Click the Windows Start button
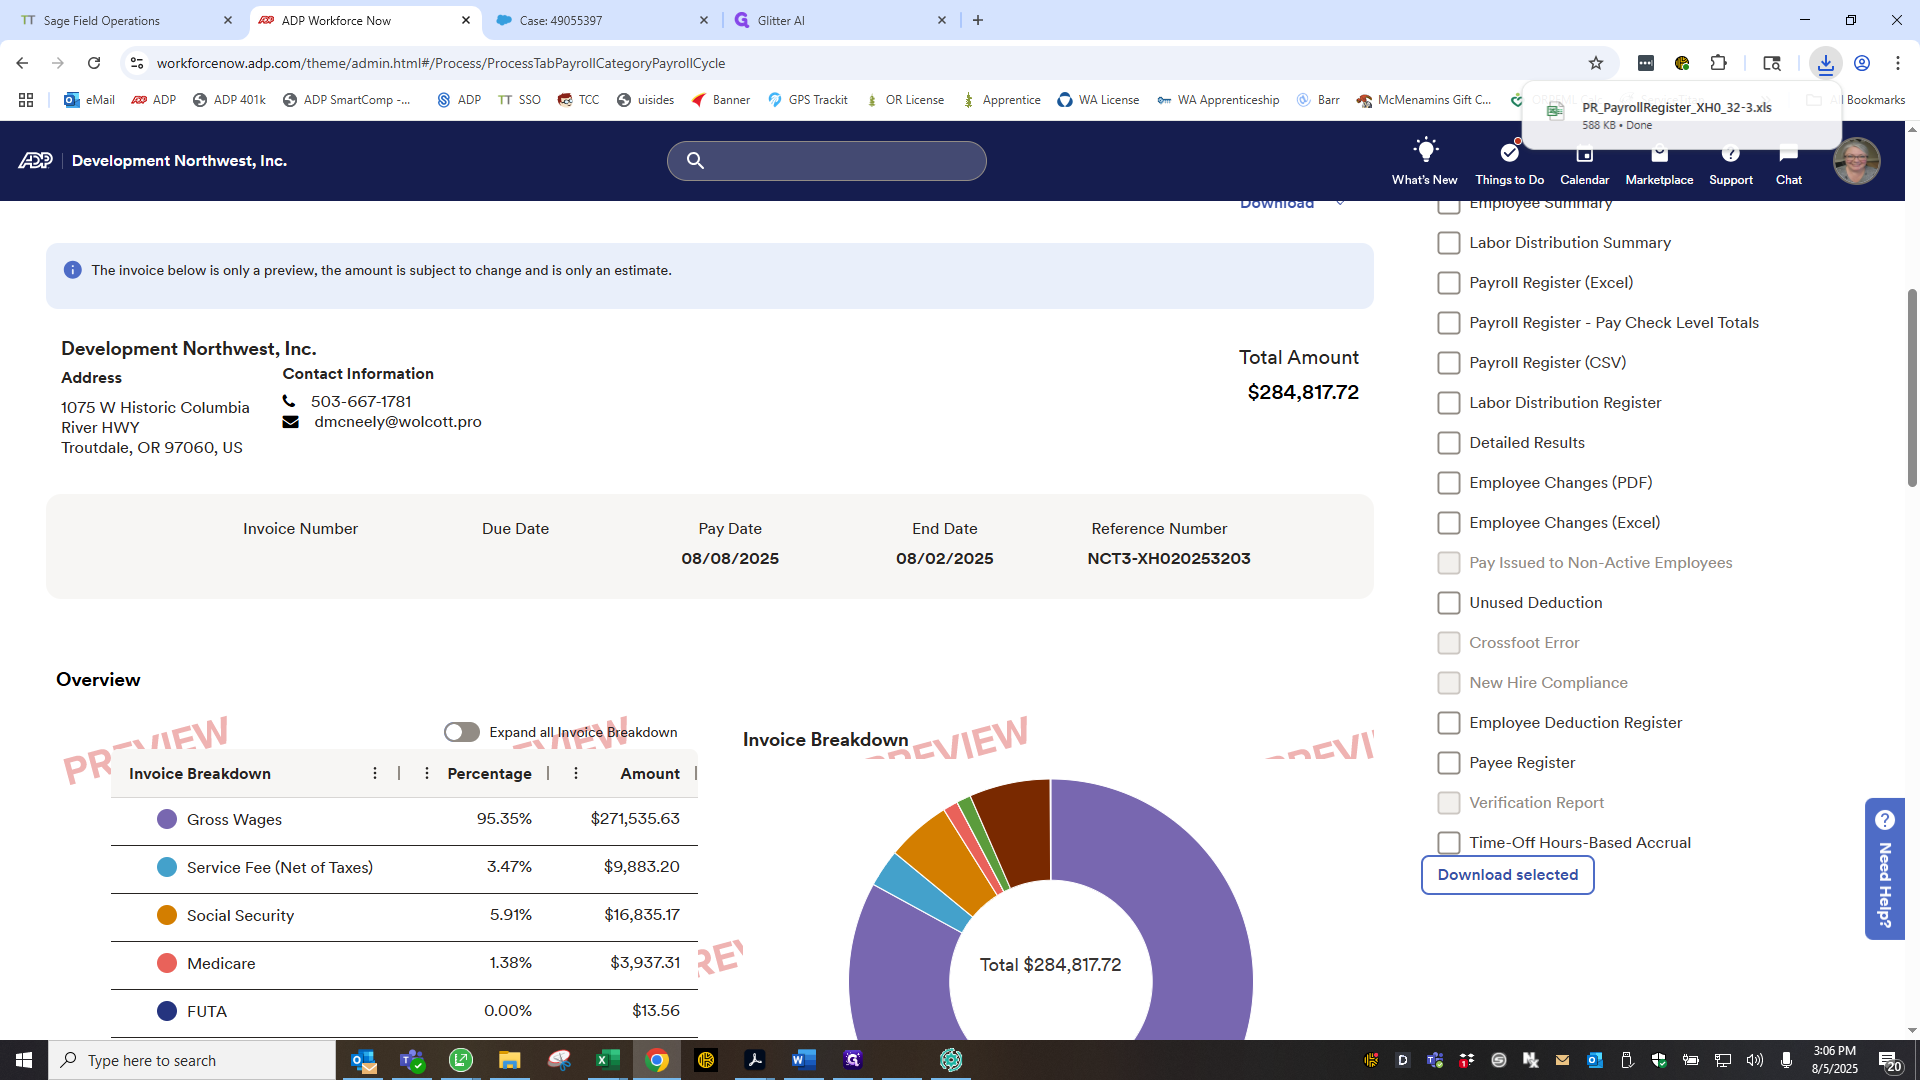This screenshot has height=1080, width=1920. pyautogui.click(x=24, y=1060)
